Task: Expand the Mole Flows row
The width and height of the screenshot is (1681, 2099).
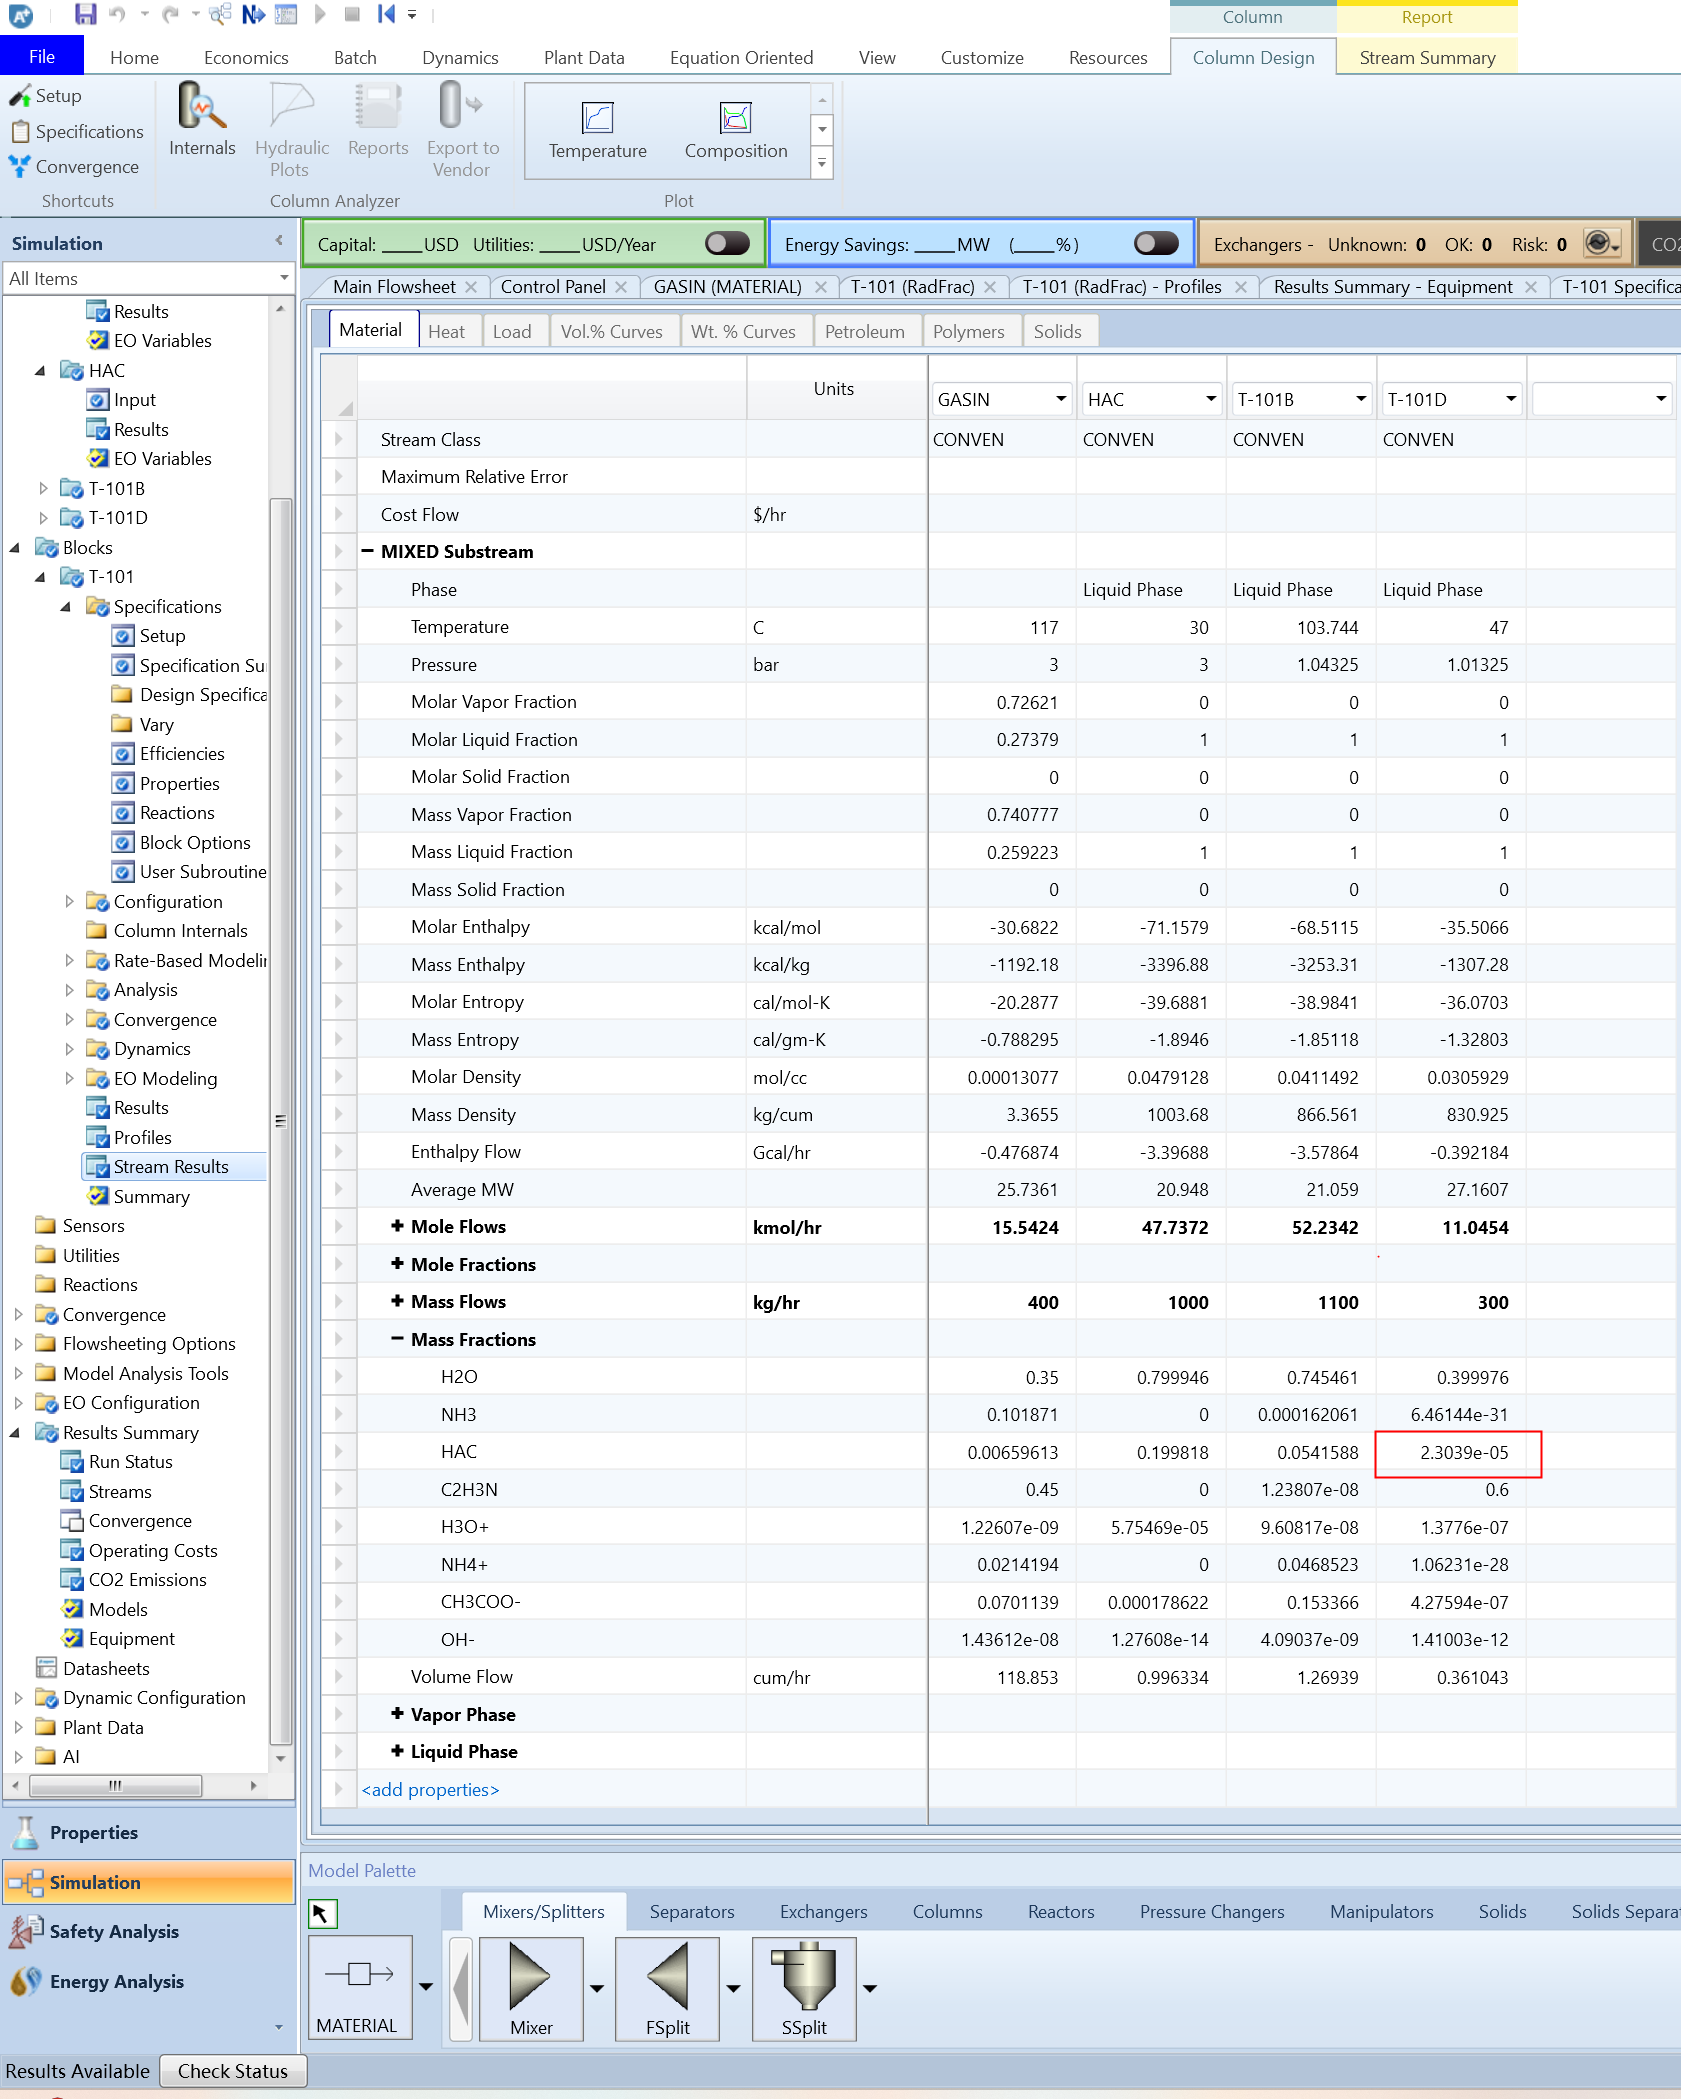Action: tap(397, 1226)
